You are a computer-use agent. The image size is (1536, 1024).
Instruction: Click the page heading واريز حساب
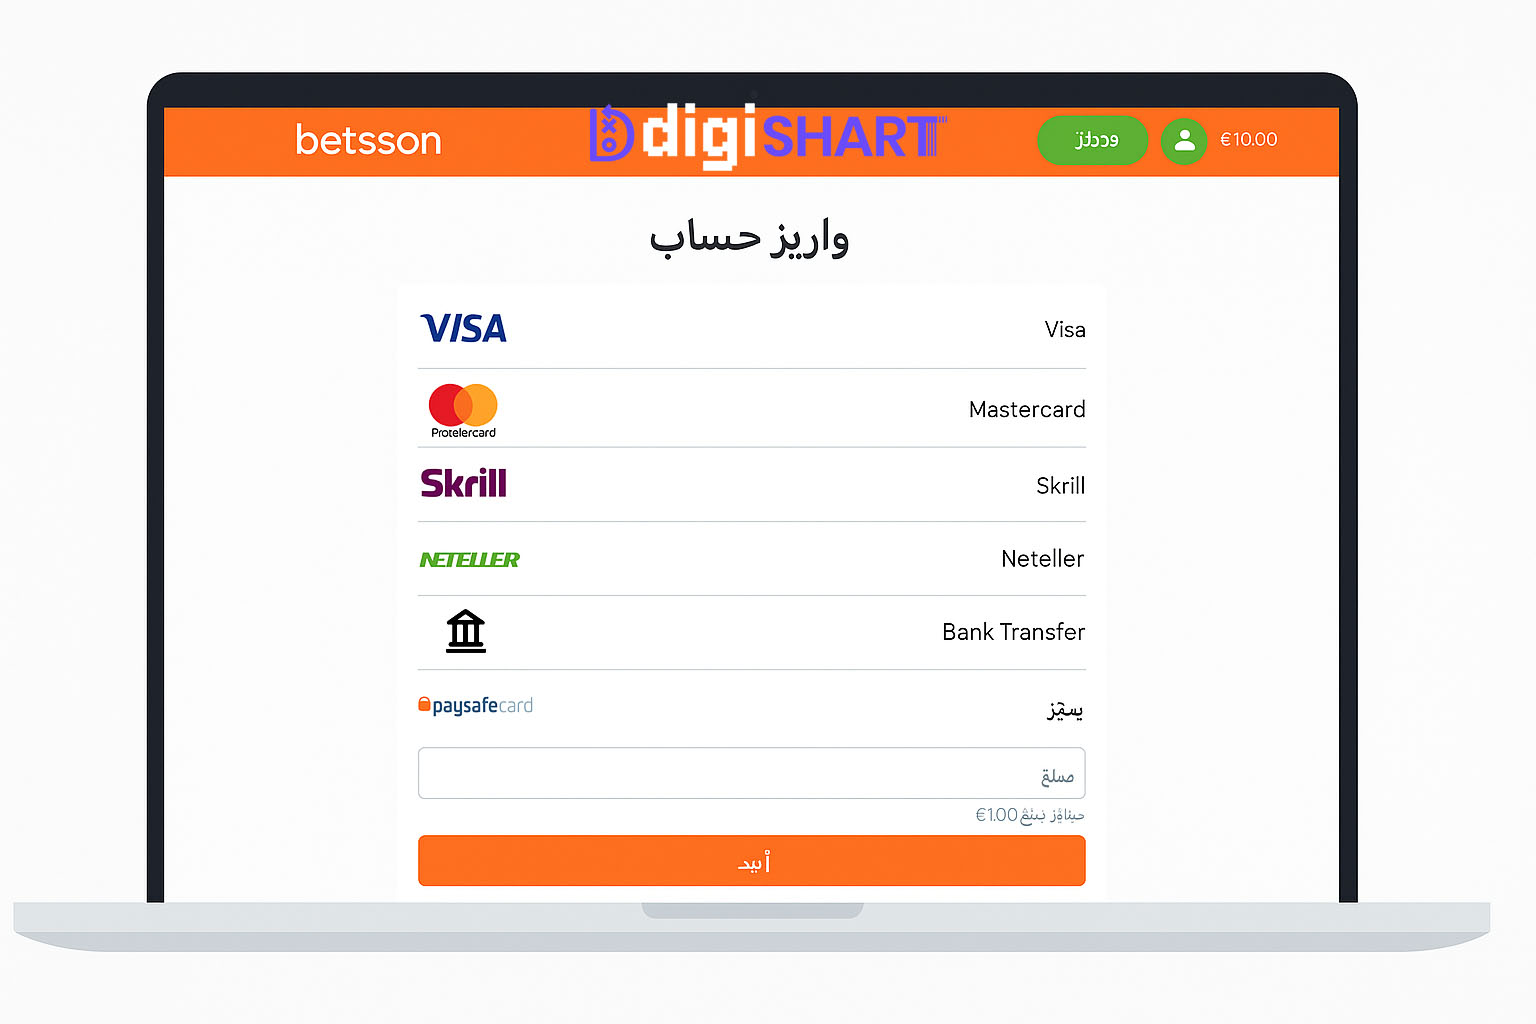(x=749, y=238)
